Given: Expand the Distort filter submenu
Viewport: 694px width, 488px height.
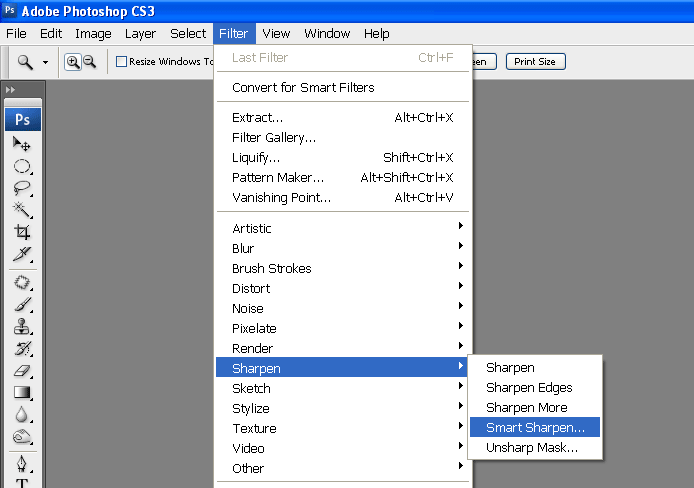Looking at the screenshot, I should pyautogui.click(x=342, y=288).
